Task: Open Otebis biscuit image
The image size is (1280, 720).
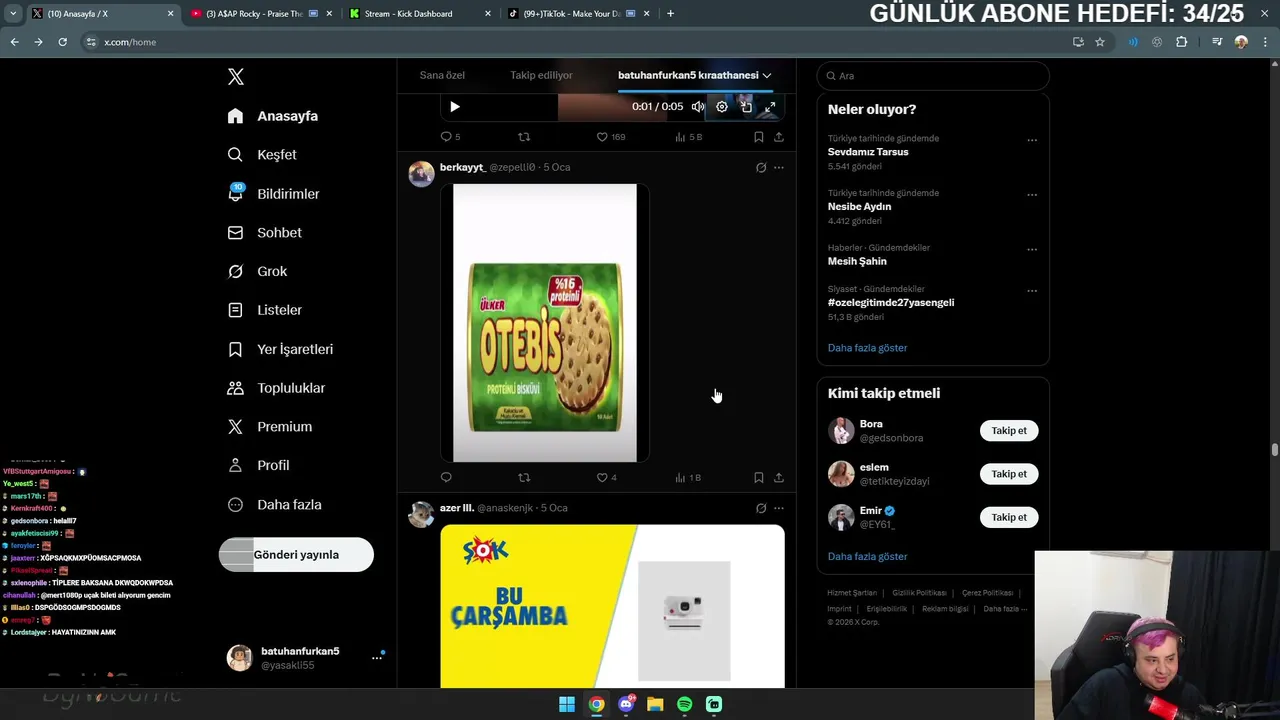Action: tap(545, 323)
